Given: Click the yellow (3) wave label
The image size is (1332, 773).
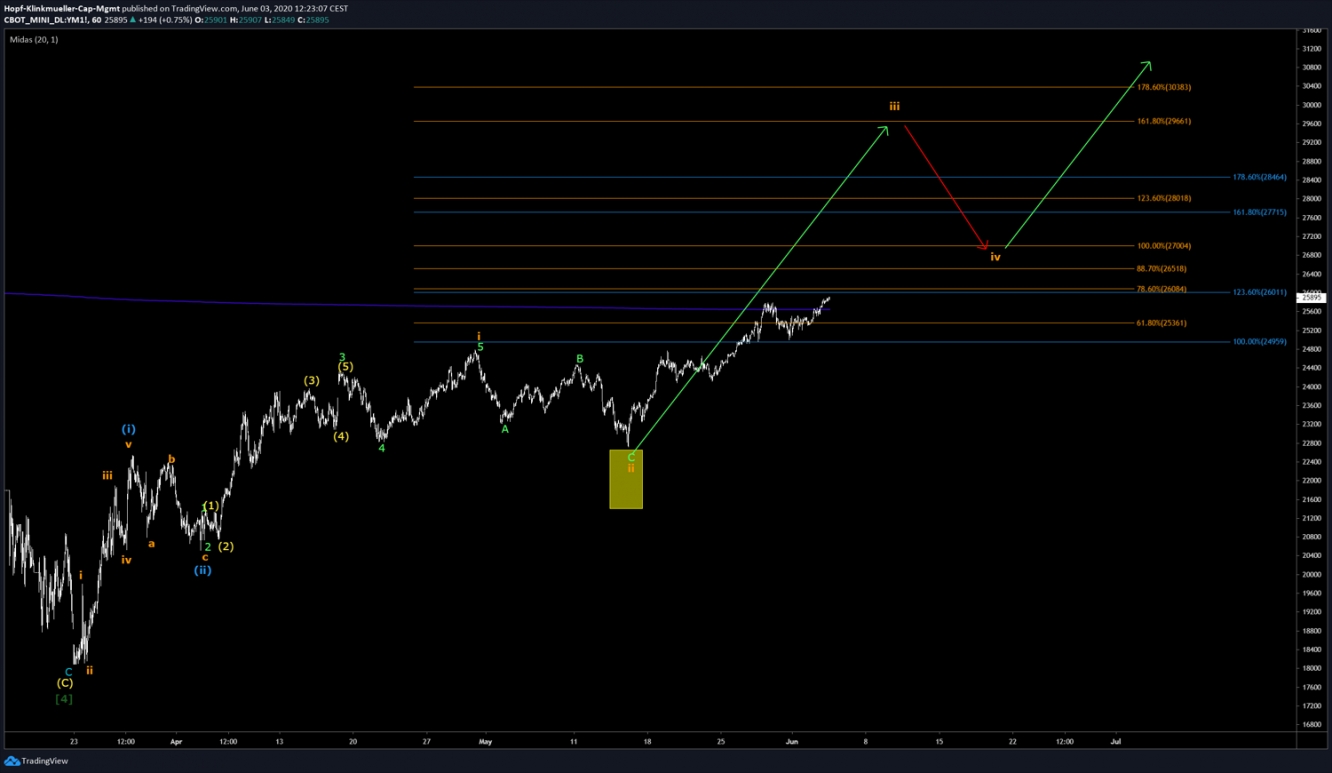Looking at the screenshot, I should tap(312, 380).
